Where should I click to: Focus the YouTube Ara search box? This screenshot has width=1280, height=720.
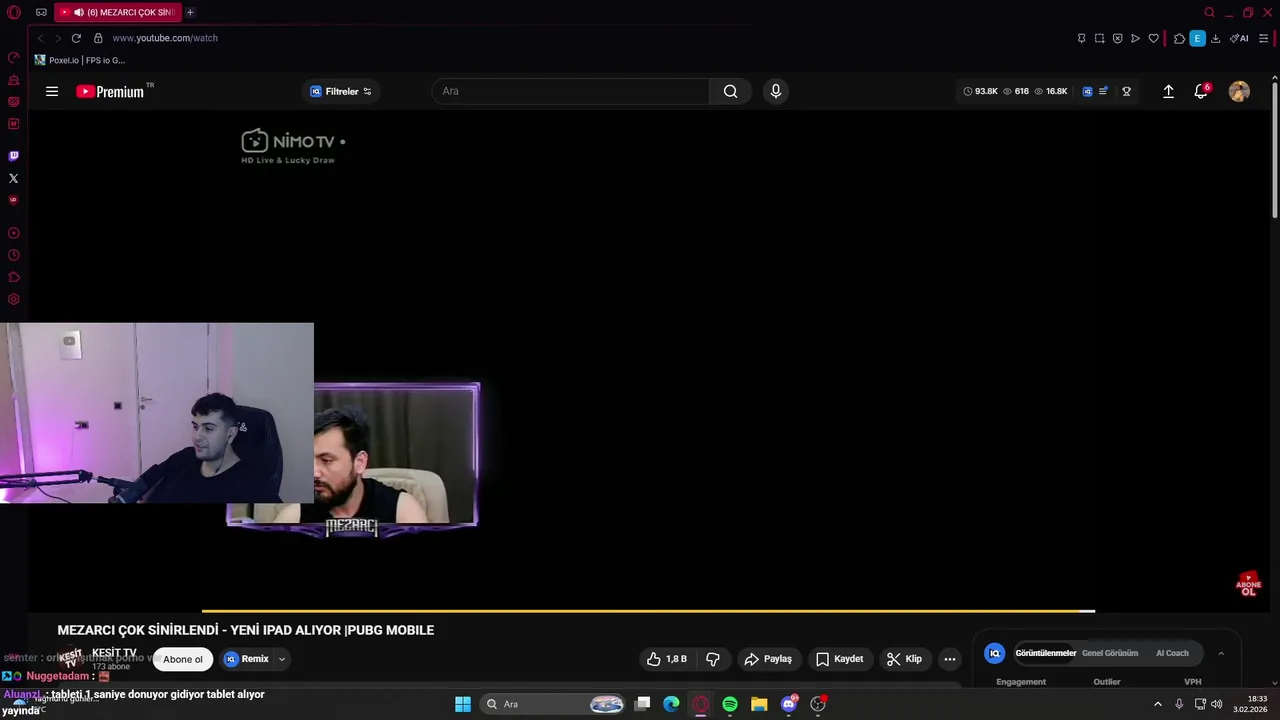[571, 91]
